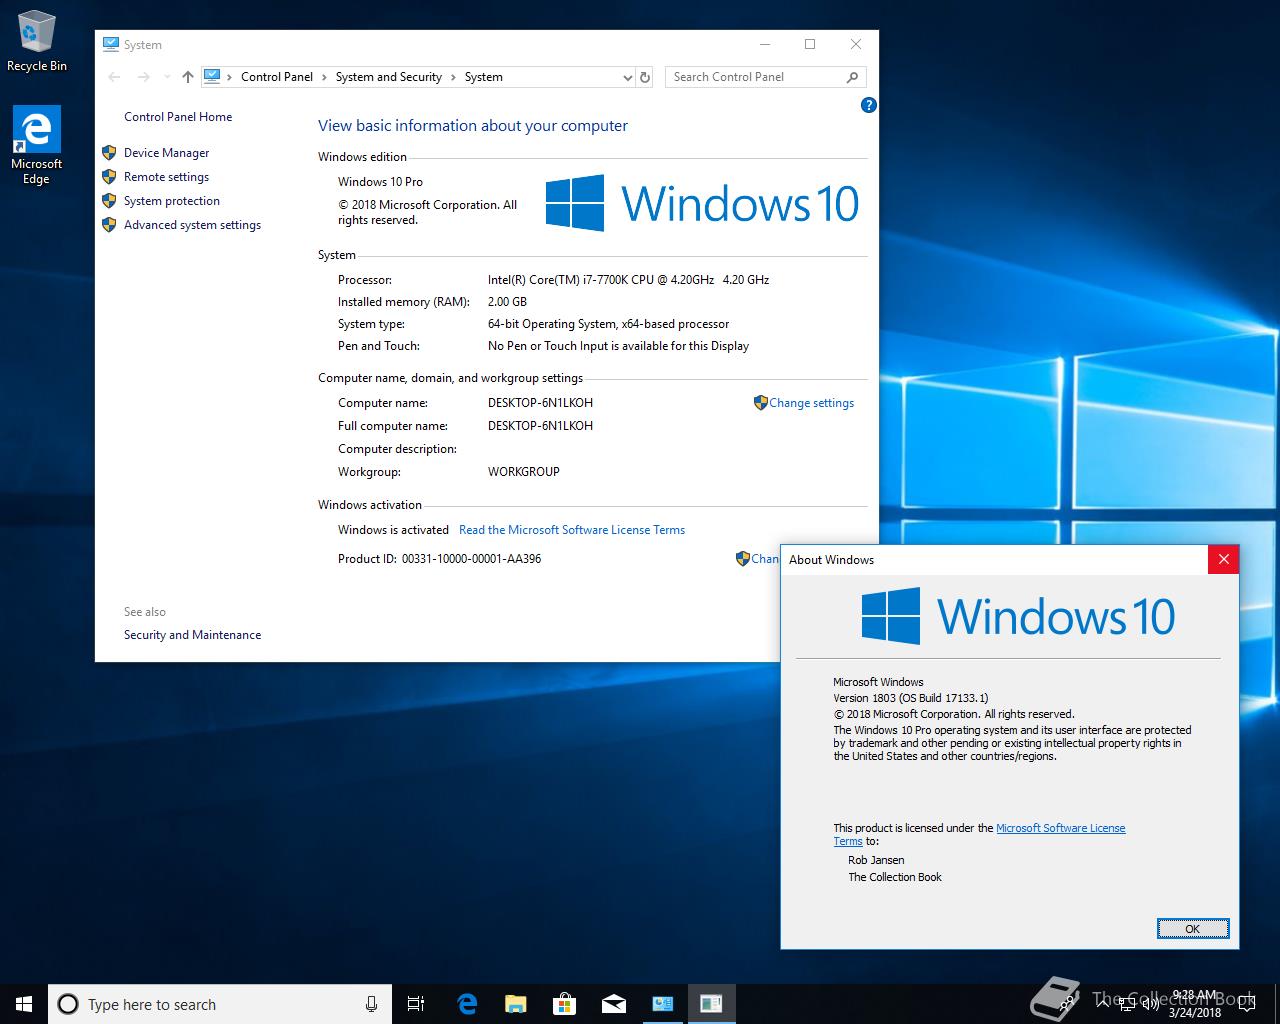Open Control Panel Home
This screenshot has height=1024, width=1280.
tap(178, 117)
